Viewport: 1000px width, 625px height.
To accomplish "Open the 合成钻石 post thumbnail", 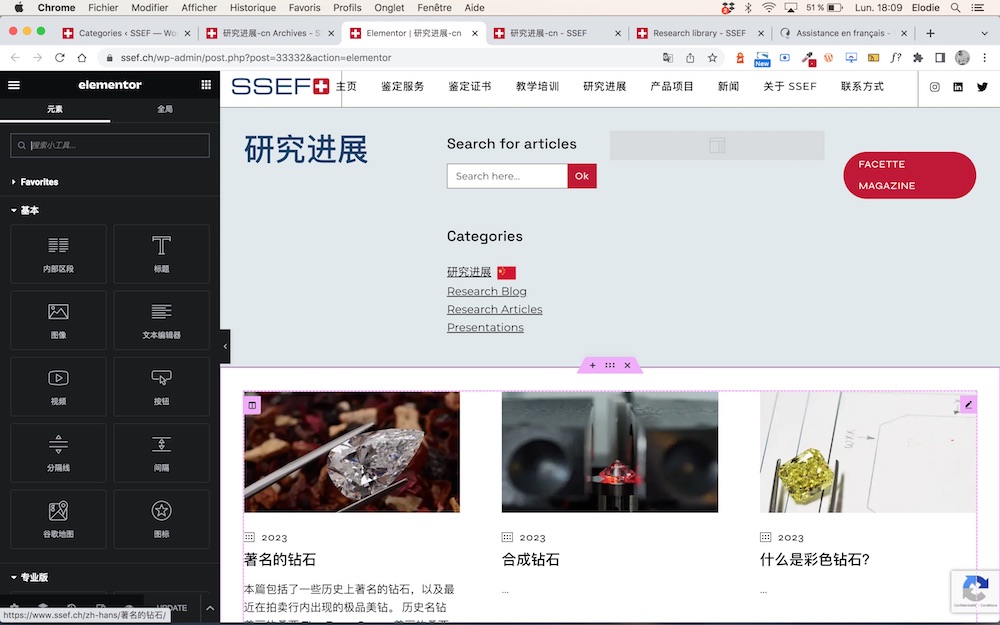I will pos(610,452).
